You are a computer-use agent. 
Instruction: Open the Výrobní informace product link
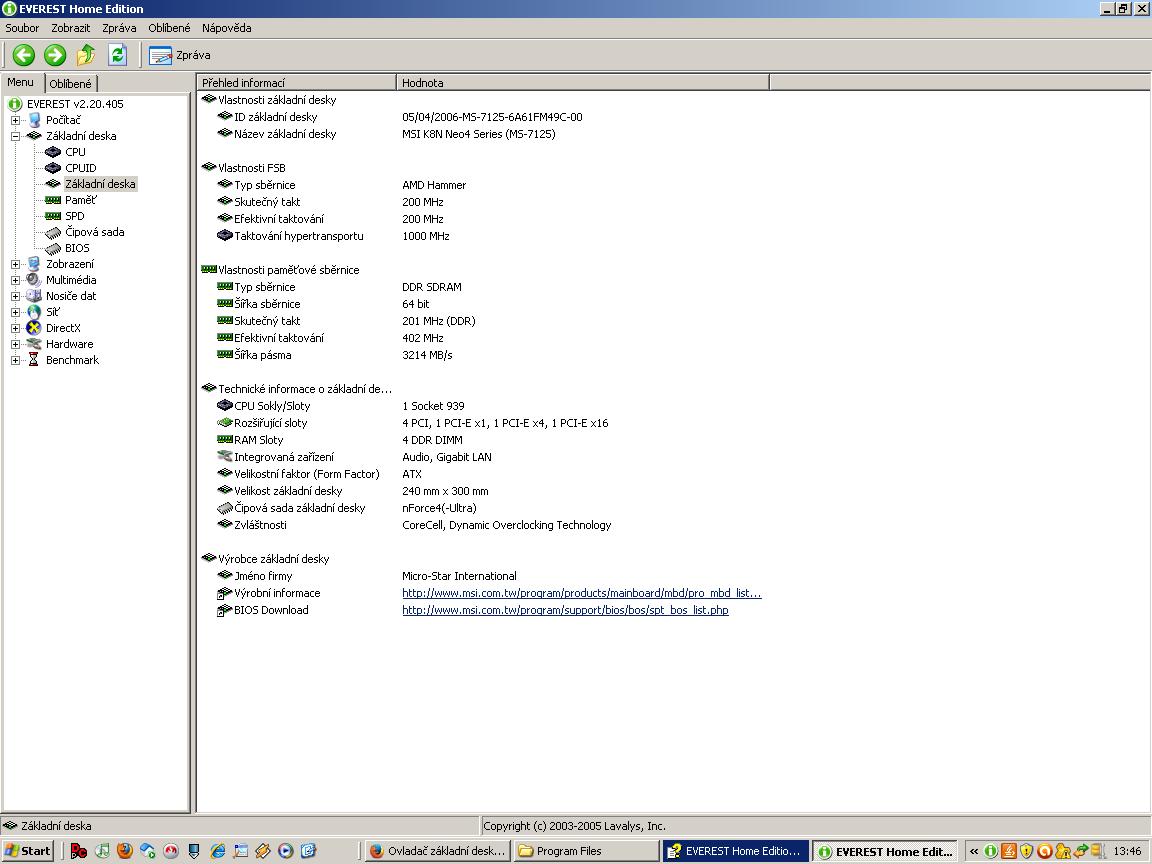tap(581, 593)
